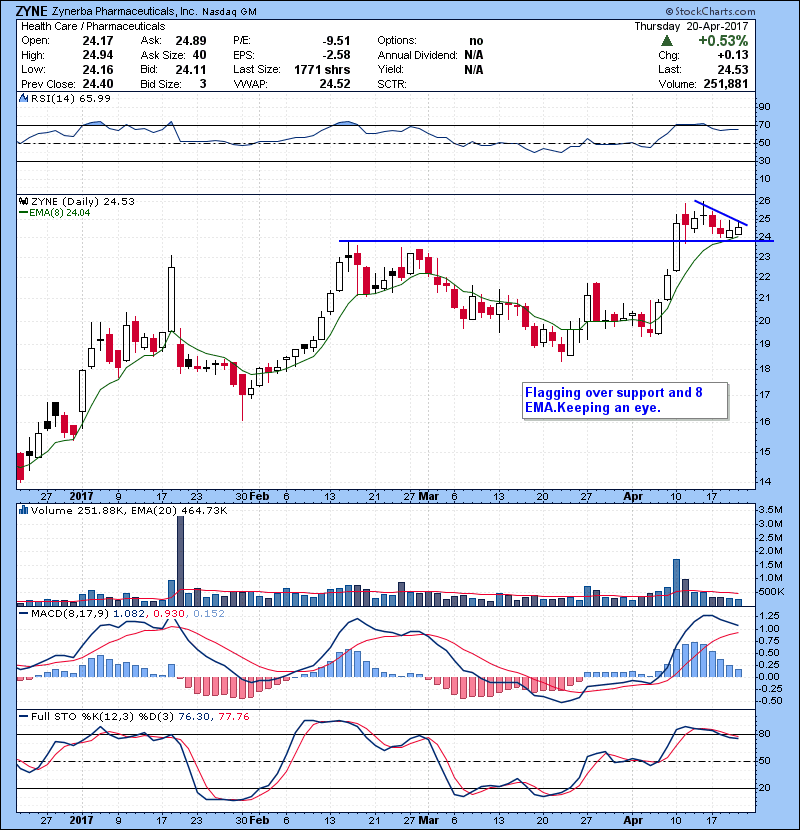Click the tallest volume spike bar in January
Image resolution: width=800 pixels, height=830 pixels.
(x=180, y=561)
